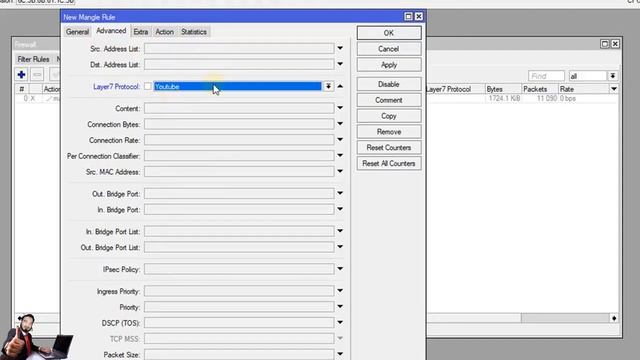This screenshot has height=360, width=640.
Task: Click the Content input field
Action: click(x=239, y=108)
